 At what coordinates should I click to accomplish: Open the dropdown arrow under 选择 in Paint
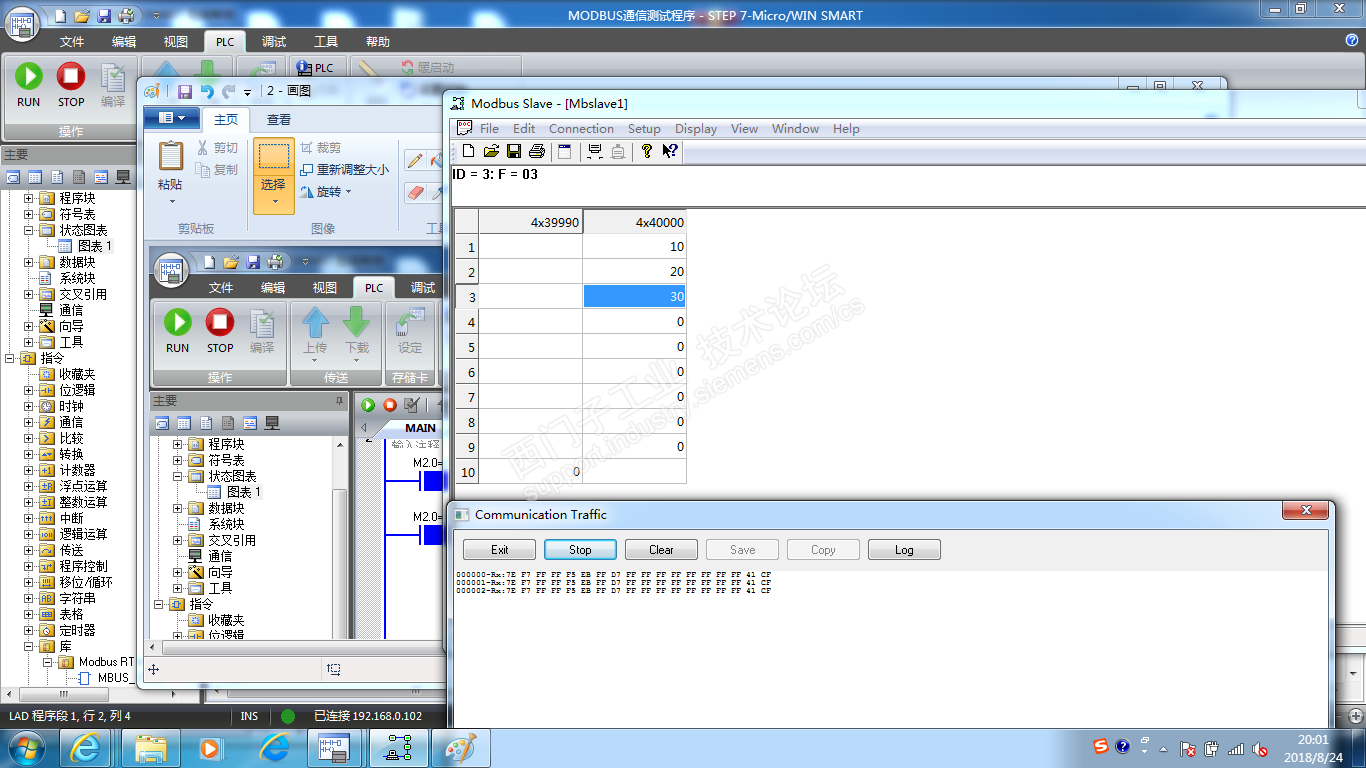point(273,202)
